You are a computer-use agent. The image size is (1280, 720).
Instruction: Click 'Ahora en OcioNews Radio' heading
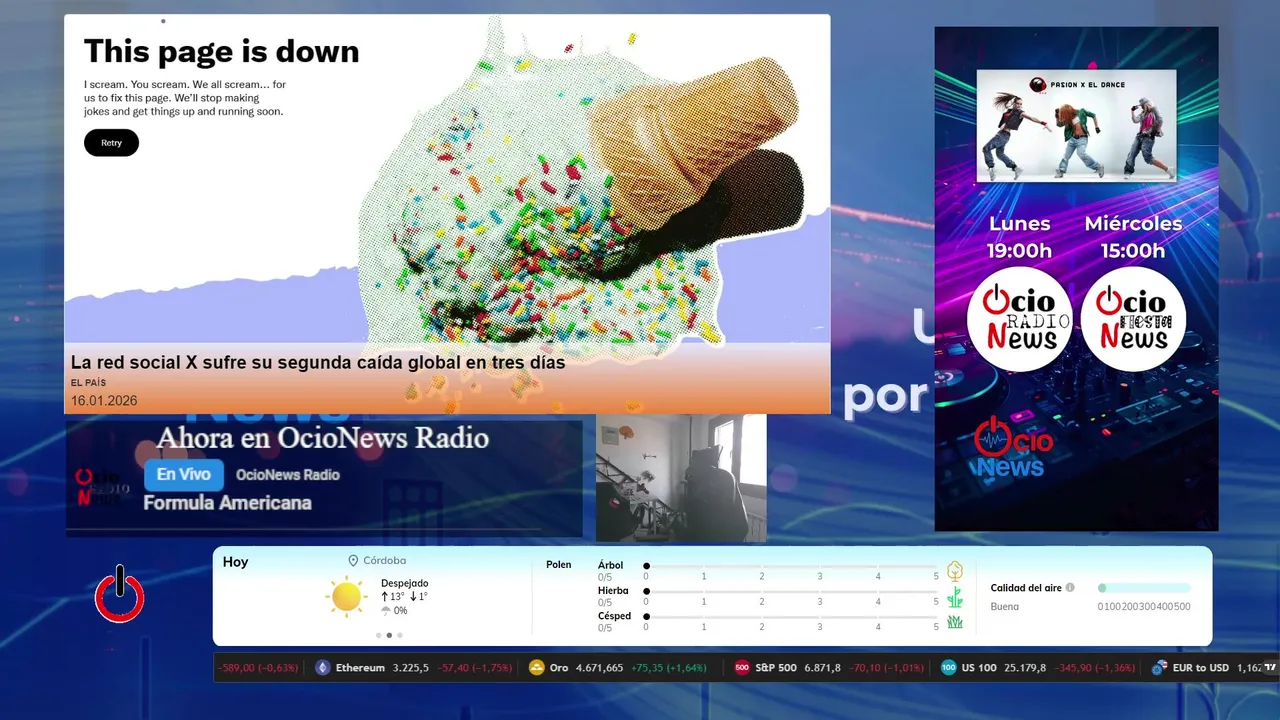click(x=322, y=438)
